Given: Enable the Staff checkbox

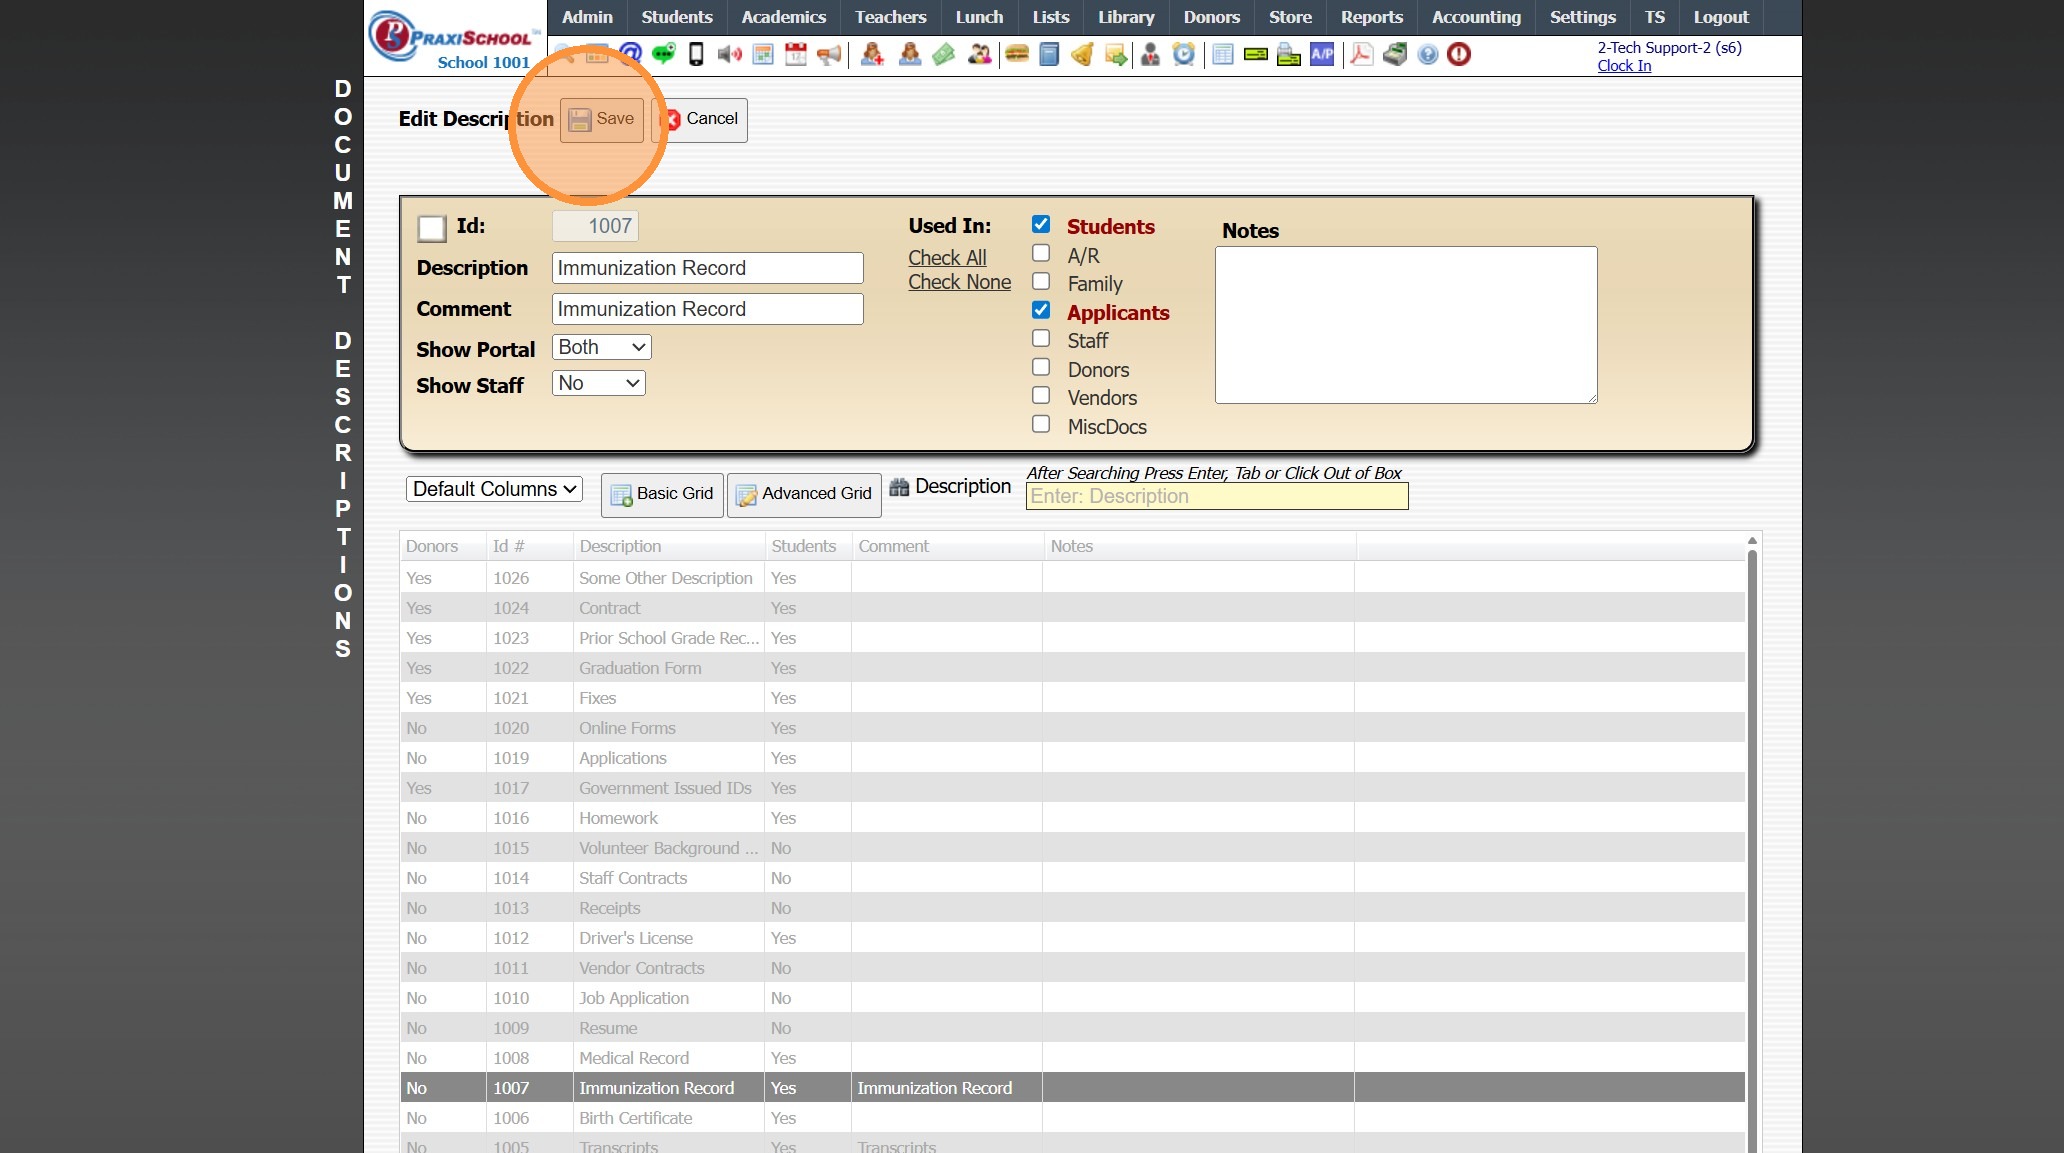Looking at the screenshot, I should (1041, 339).
